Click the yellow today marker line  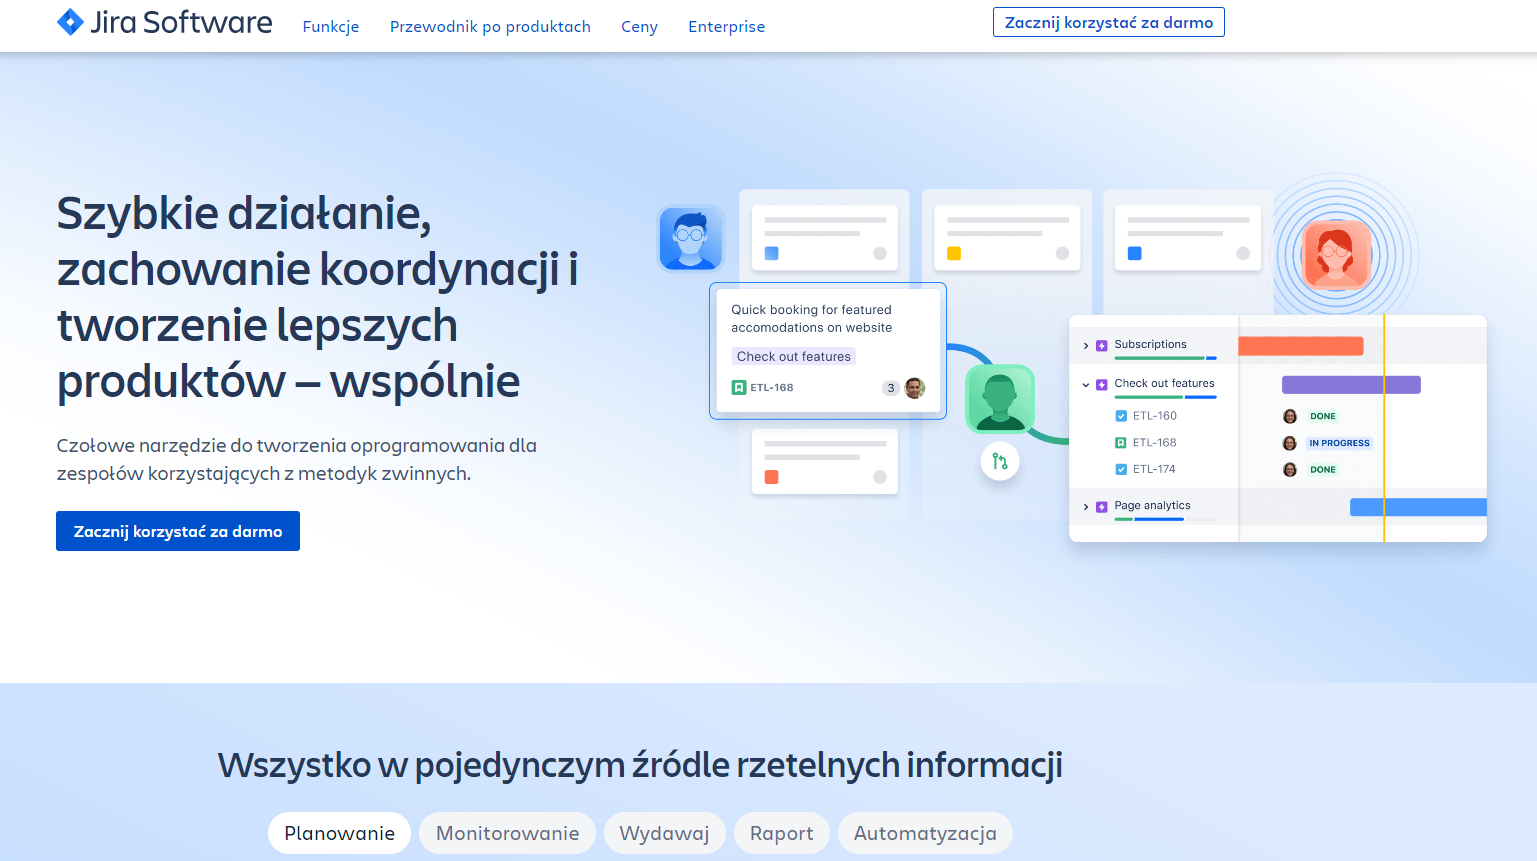point(1384,428)
